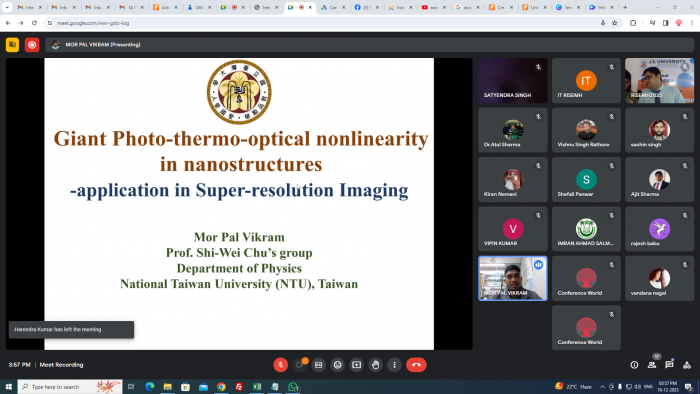The width and height of the screenshot is (700, 394).
Task: Bookmark this page with the star icon
Action: [614, 23]
